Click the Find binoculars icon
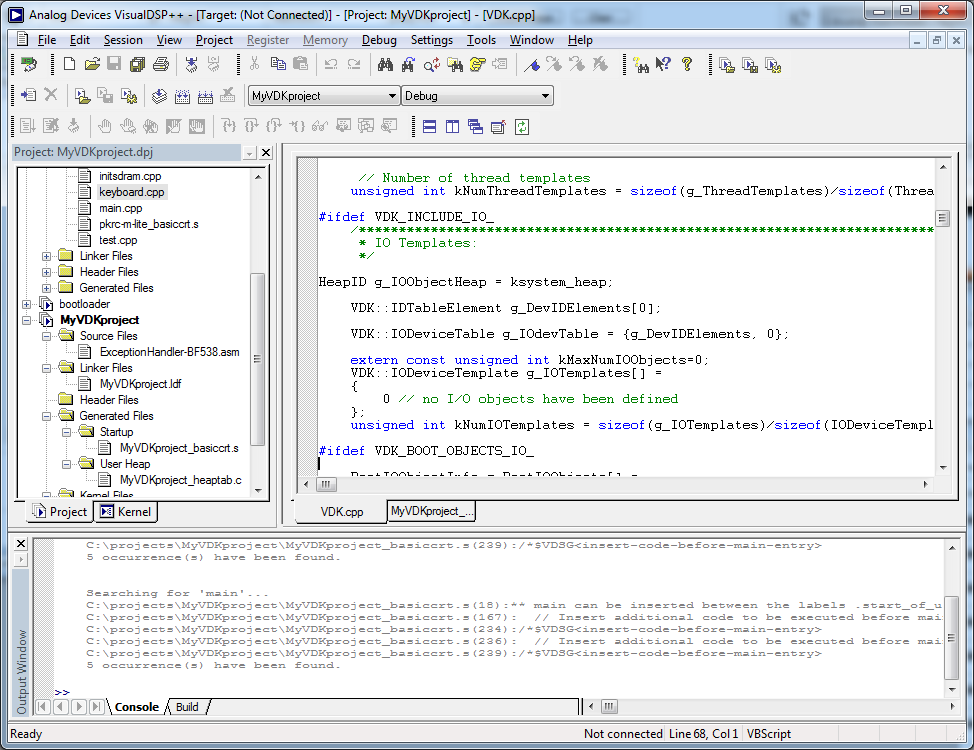 click(385, 65)
